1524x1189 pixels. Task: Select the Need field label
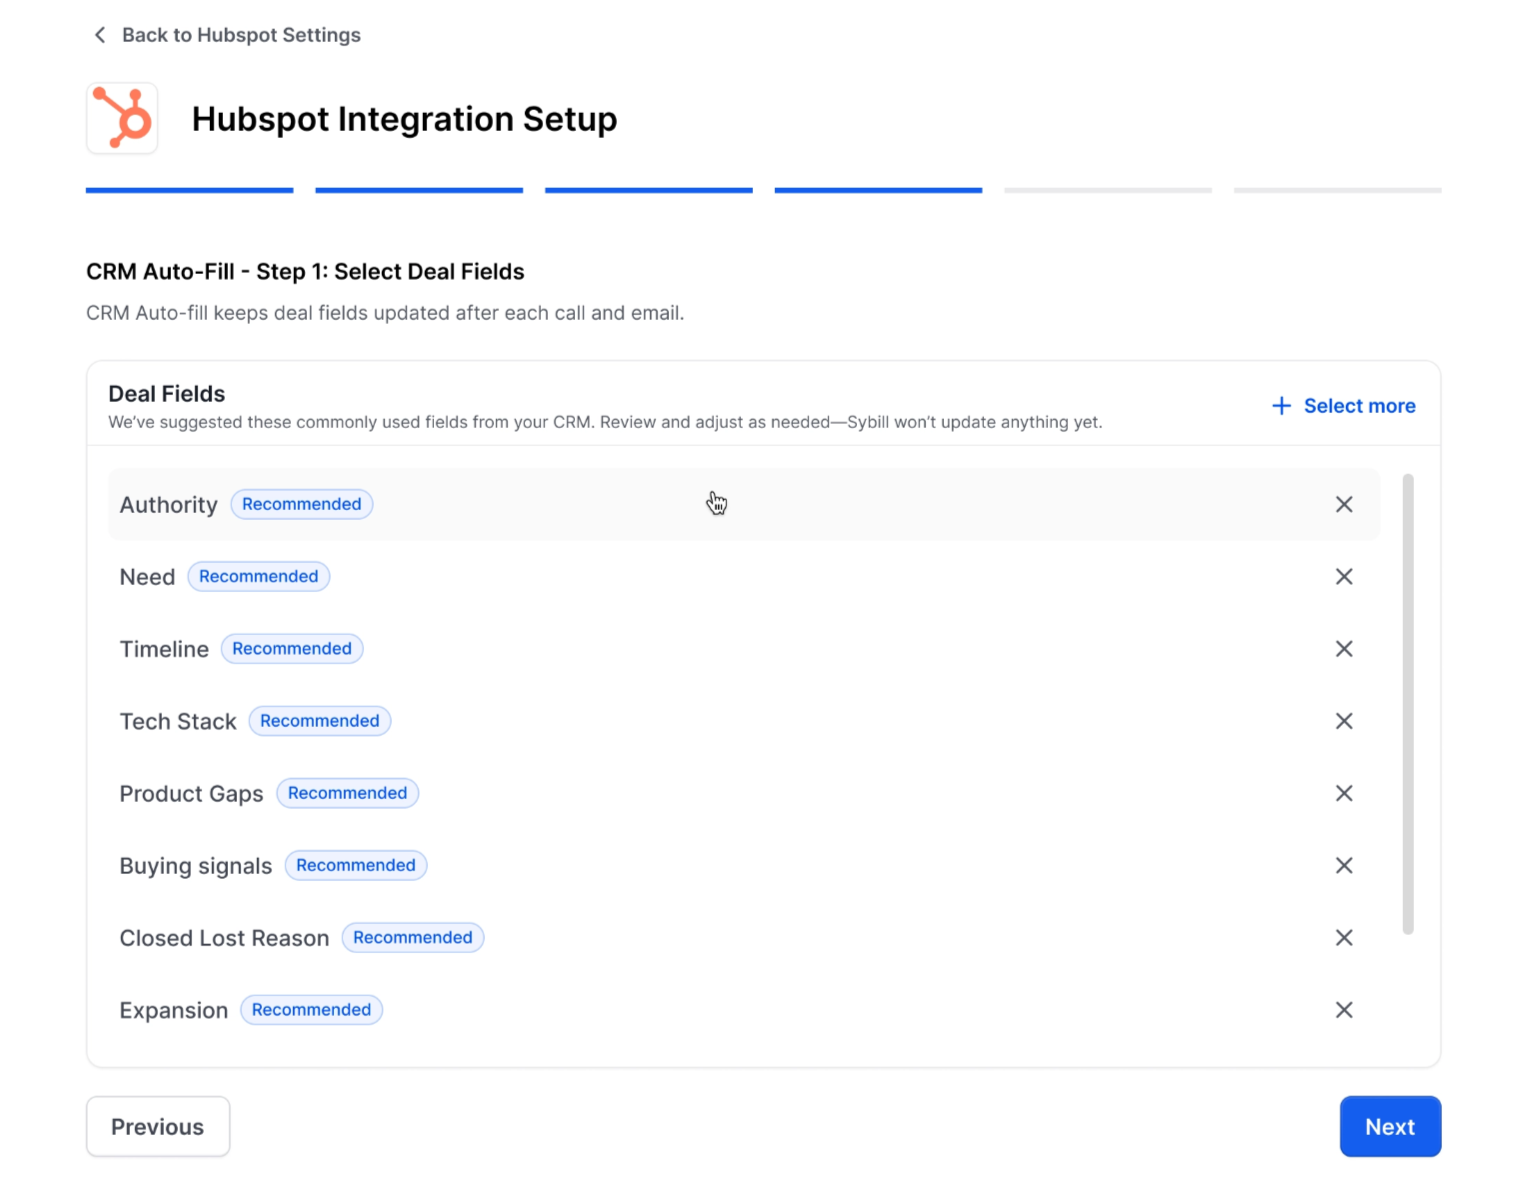pos(147,577)
